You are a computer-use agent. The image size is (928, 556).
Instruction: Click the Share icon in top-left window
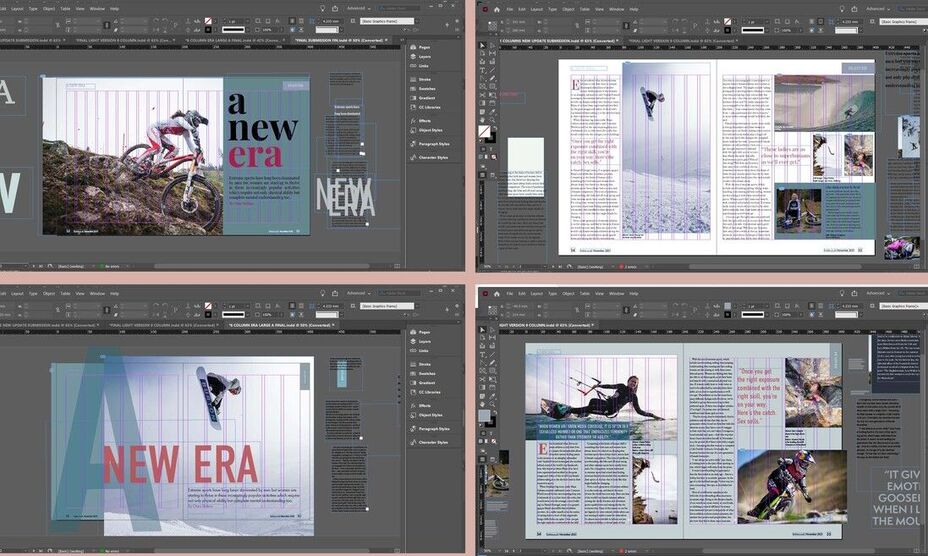335,9
